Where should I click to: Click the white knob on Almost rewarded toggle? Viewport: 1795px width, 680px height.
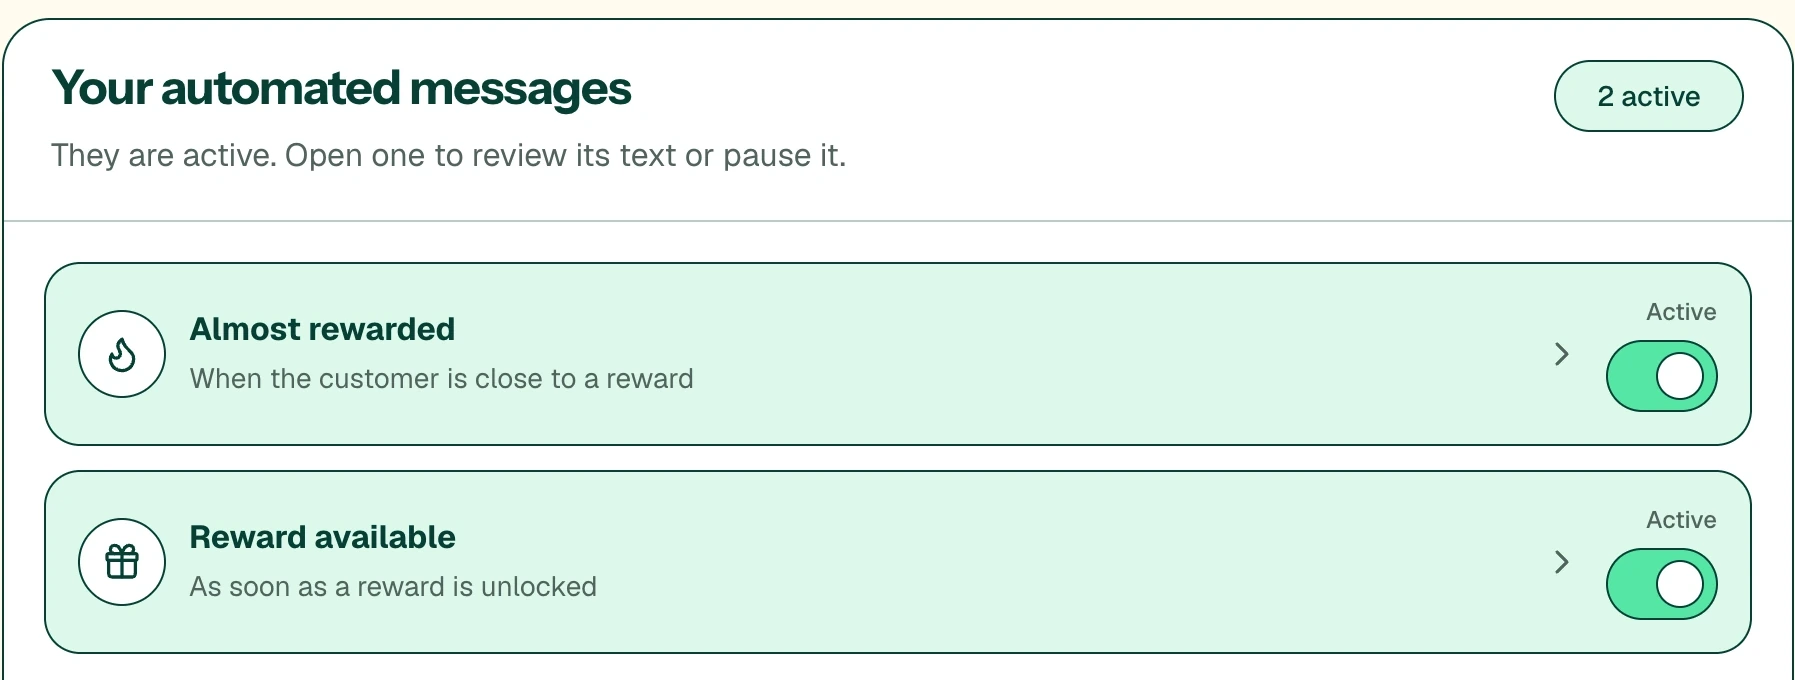tap(1680, 376)
